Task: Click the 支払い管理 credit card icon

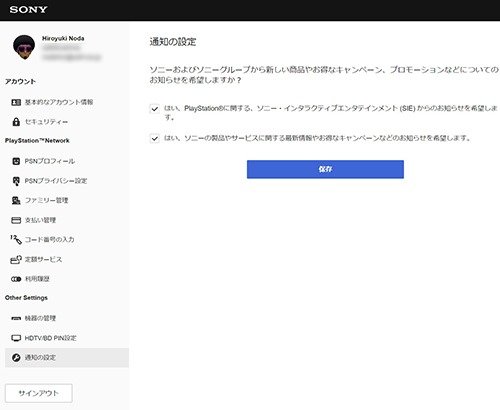Action: click(16, 220)
